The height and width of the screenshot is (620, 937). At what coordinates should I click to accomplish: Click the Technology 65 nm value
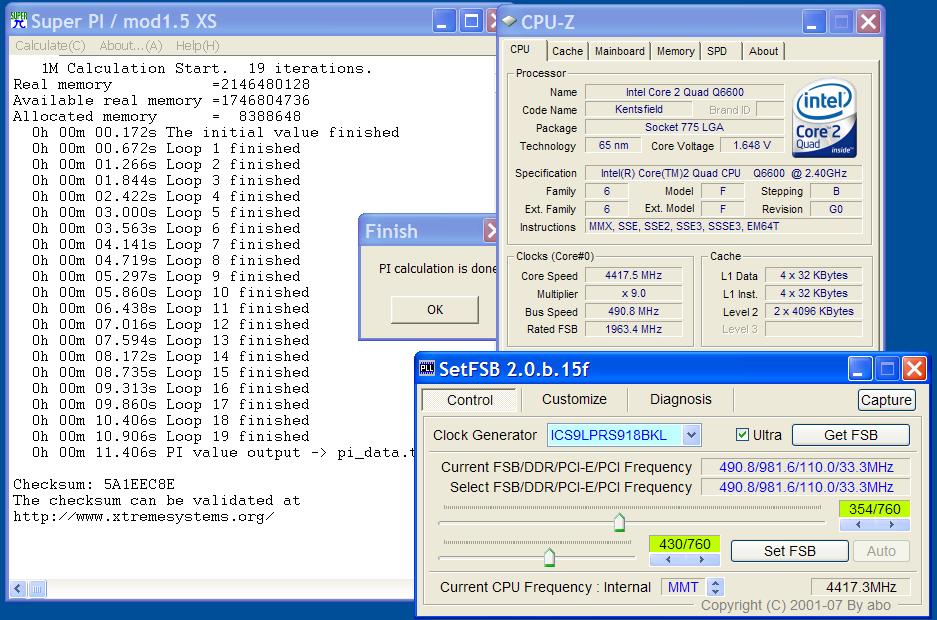[x=613, y=145]
